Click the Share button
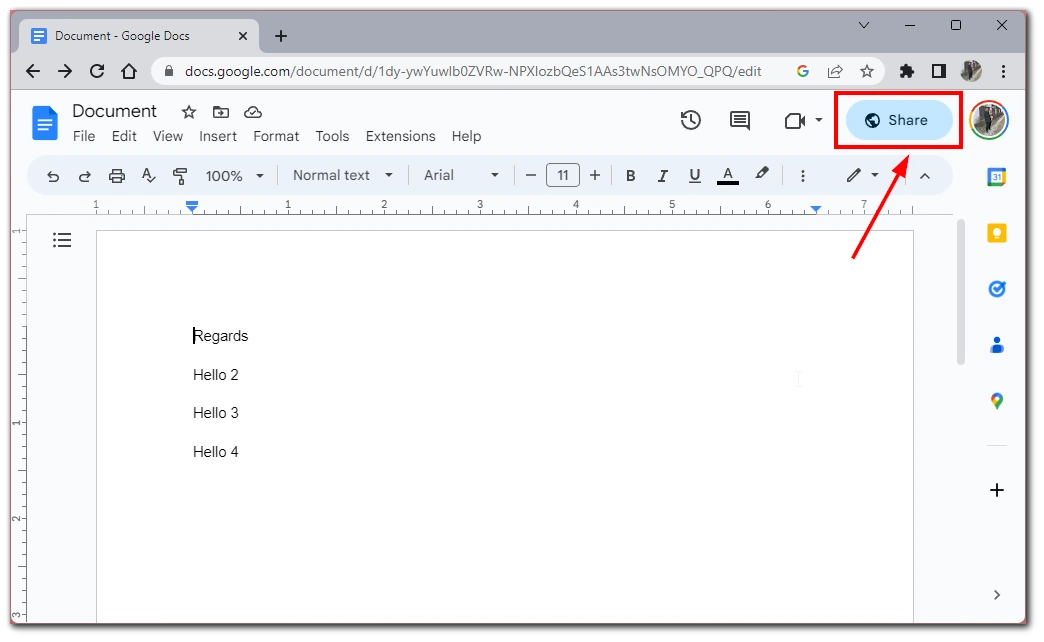Viewport: 1044px width, 642px height. [x=899, y=120]
